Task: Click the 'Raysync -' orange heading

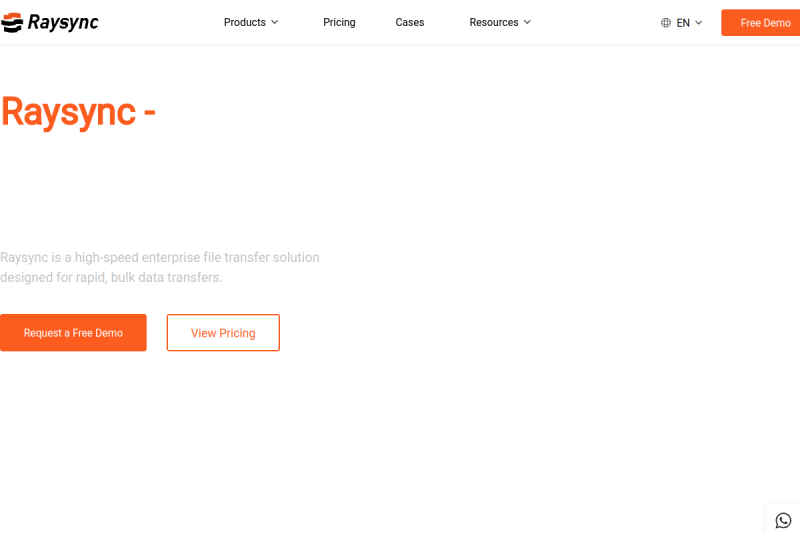Action: click(78, 112)
